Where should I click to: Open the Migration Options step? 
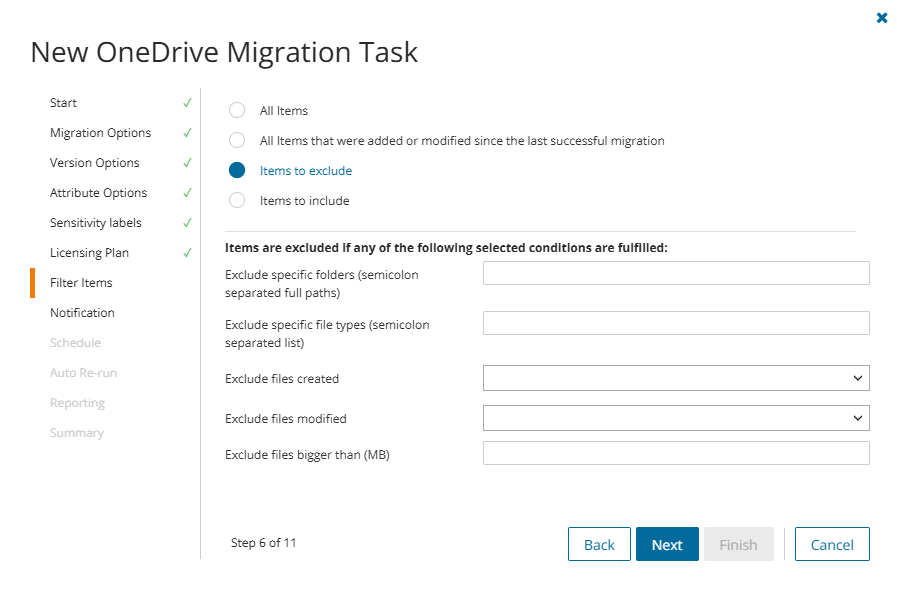point(100,133)
